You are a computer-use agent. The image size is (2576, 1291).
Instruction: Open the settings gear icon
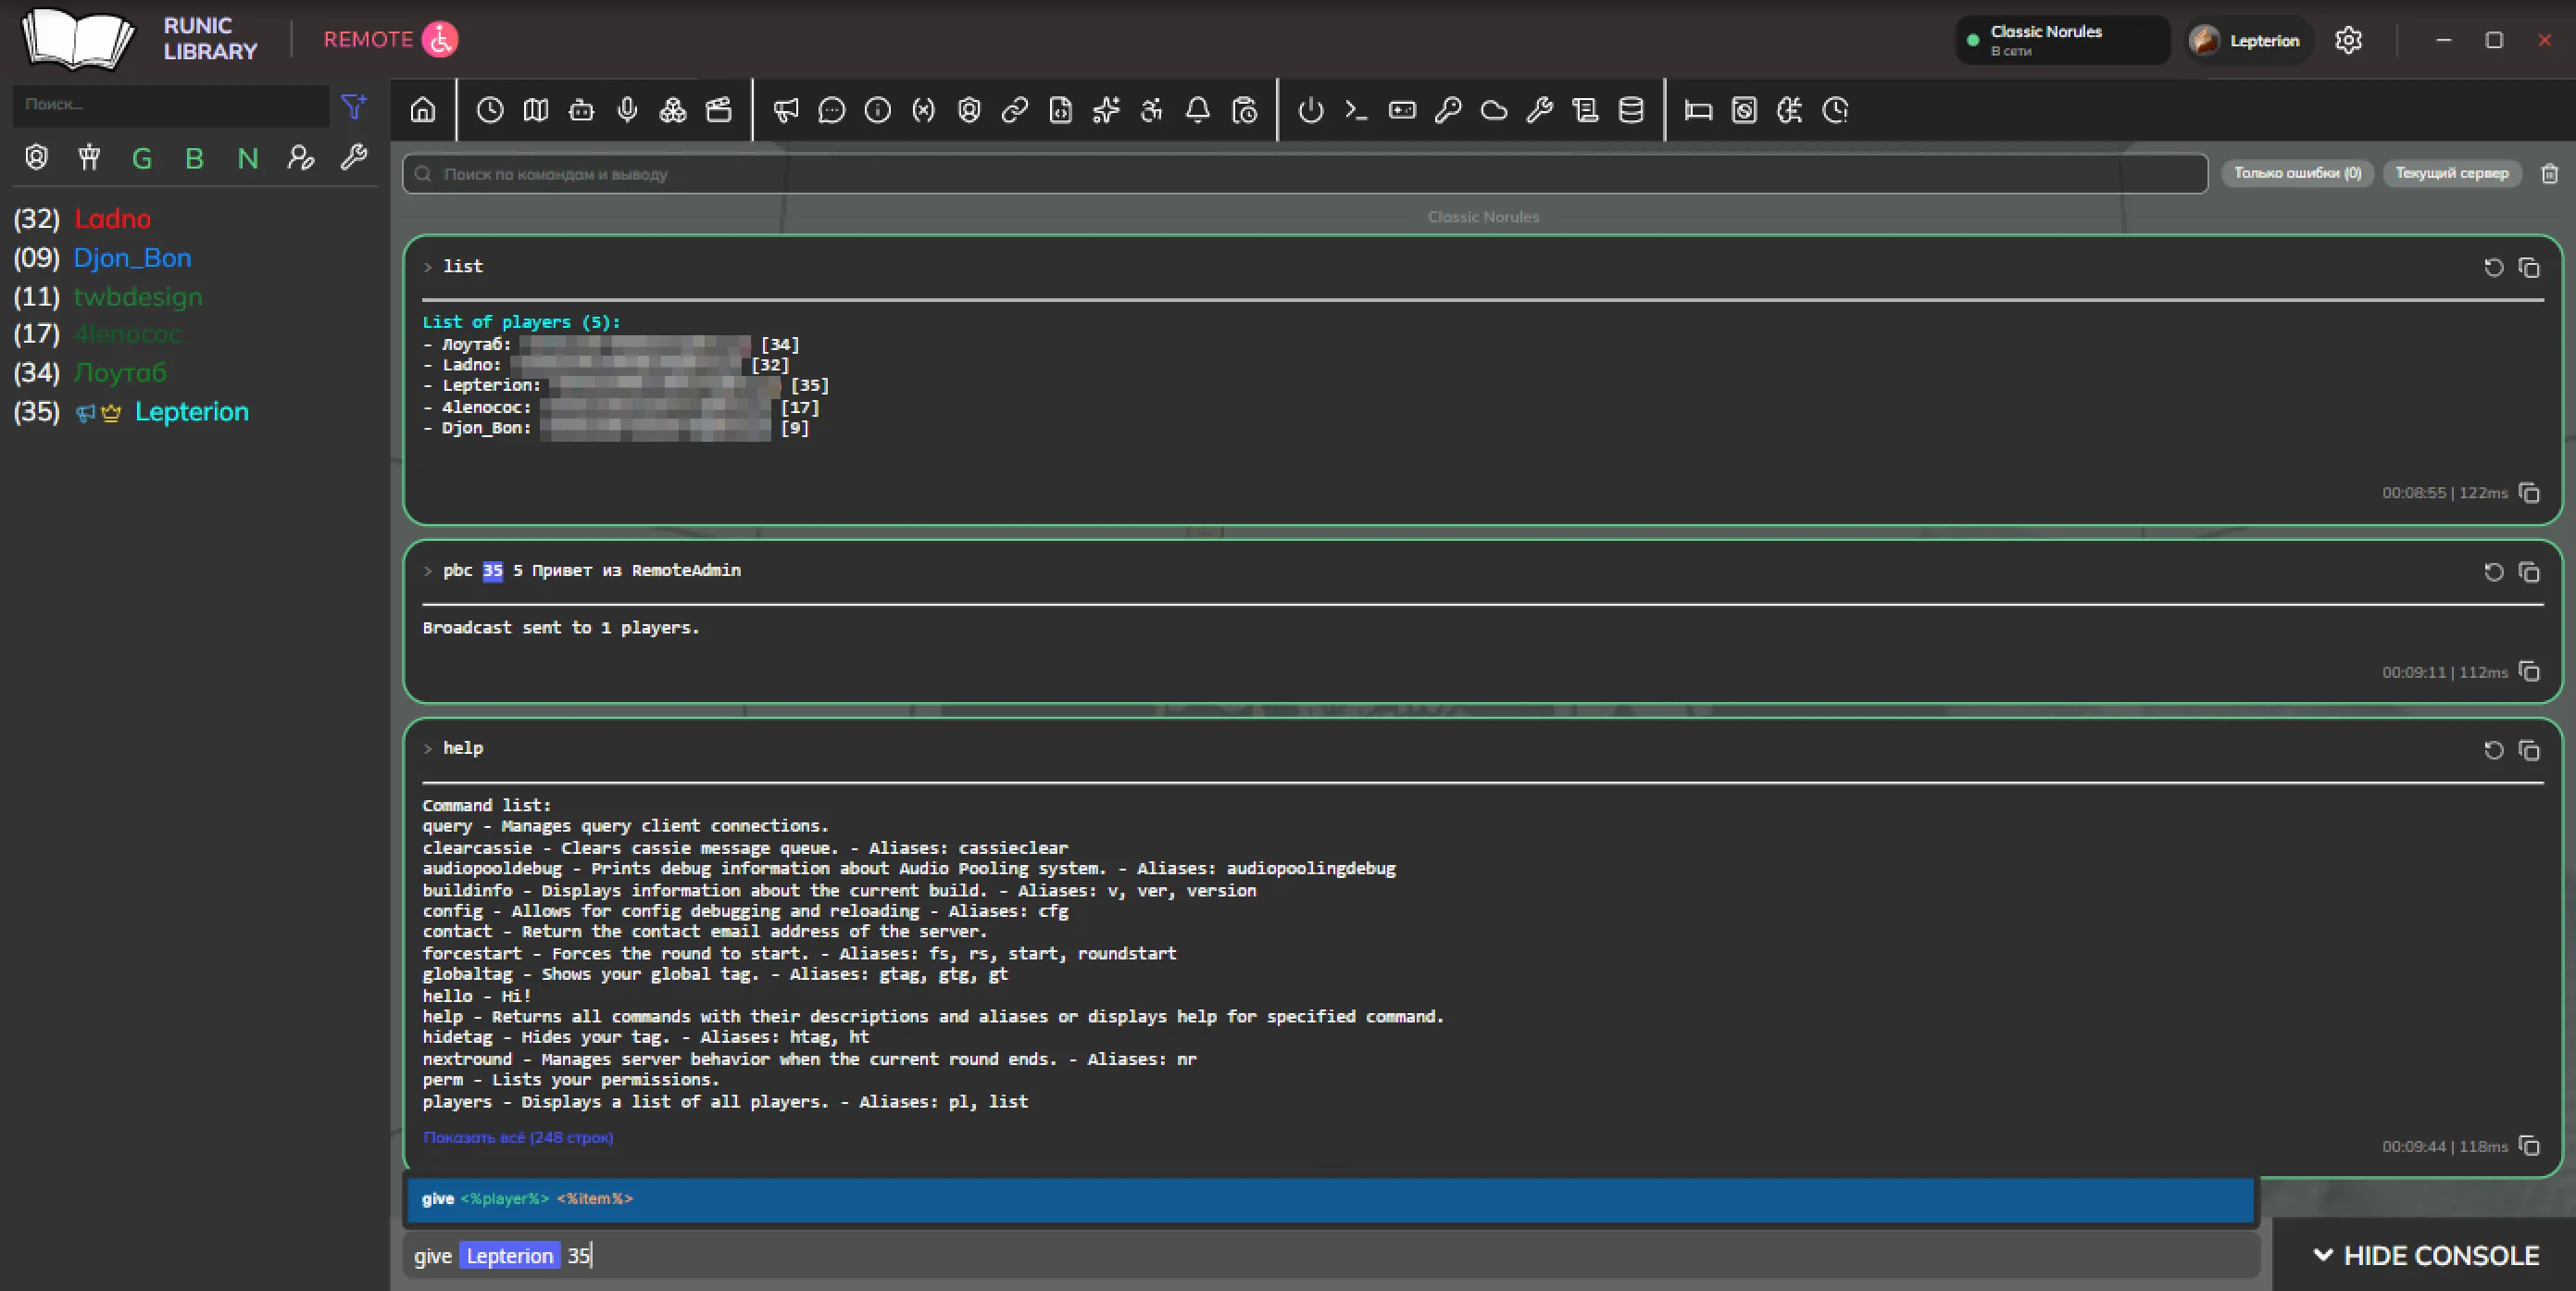(2348, 40)
